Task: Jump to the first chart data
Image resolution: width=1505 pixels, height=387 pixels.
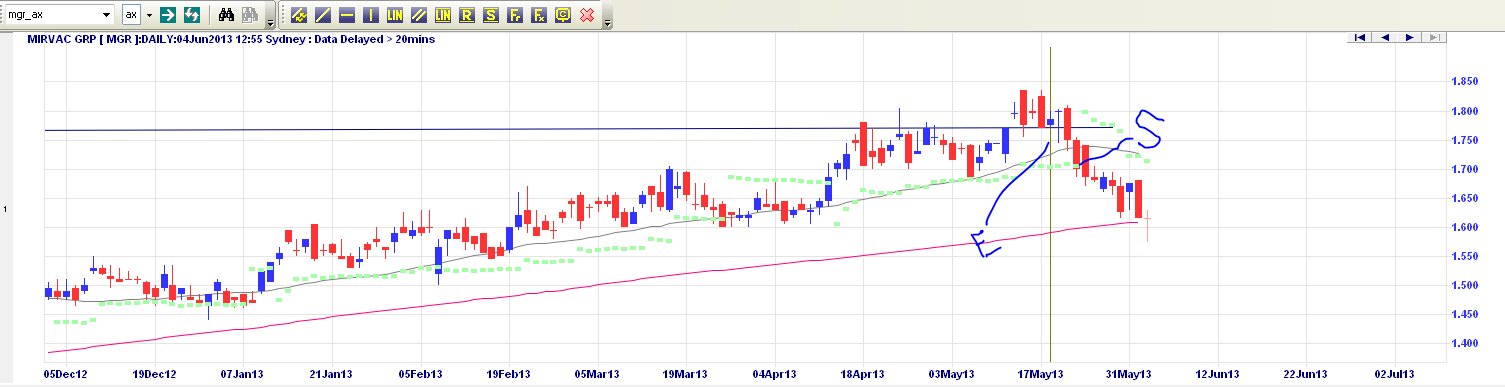Action: 1360,37
